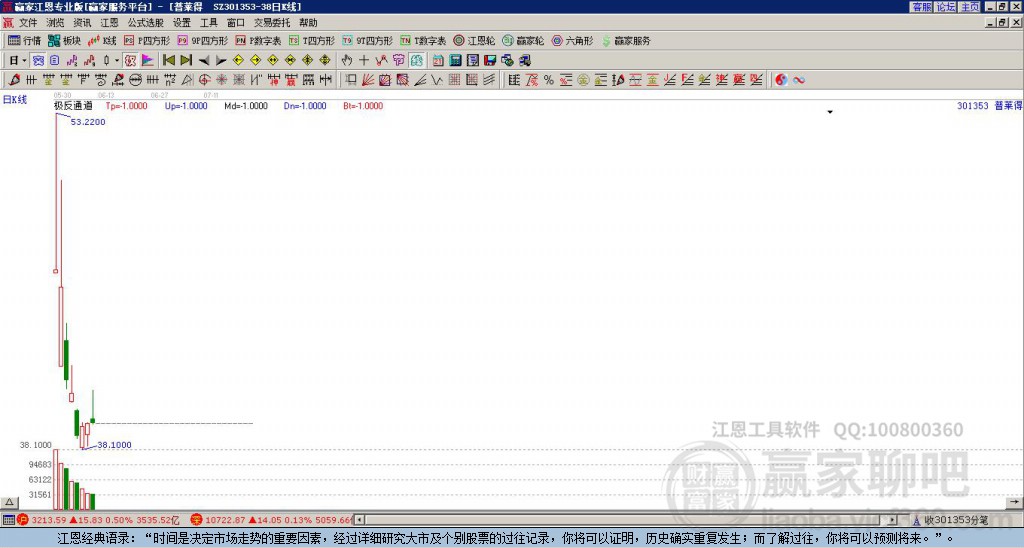The height and width of the screenshot is (548, 1024).
Task: Toggle the highlighted 双 indicator button
Action: coord(130,61)
